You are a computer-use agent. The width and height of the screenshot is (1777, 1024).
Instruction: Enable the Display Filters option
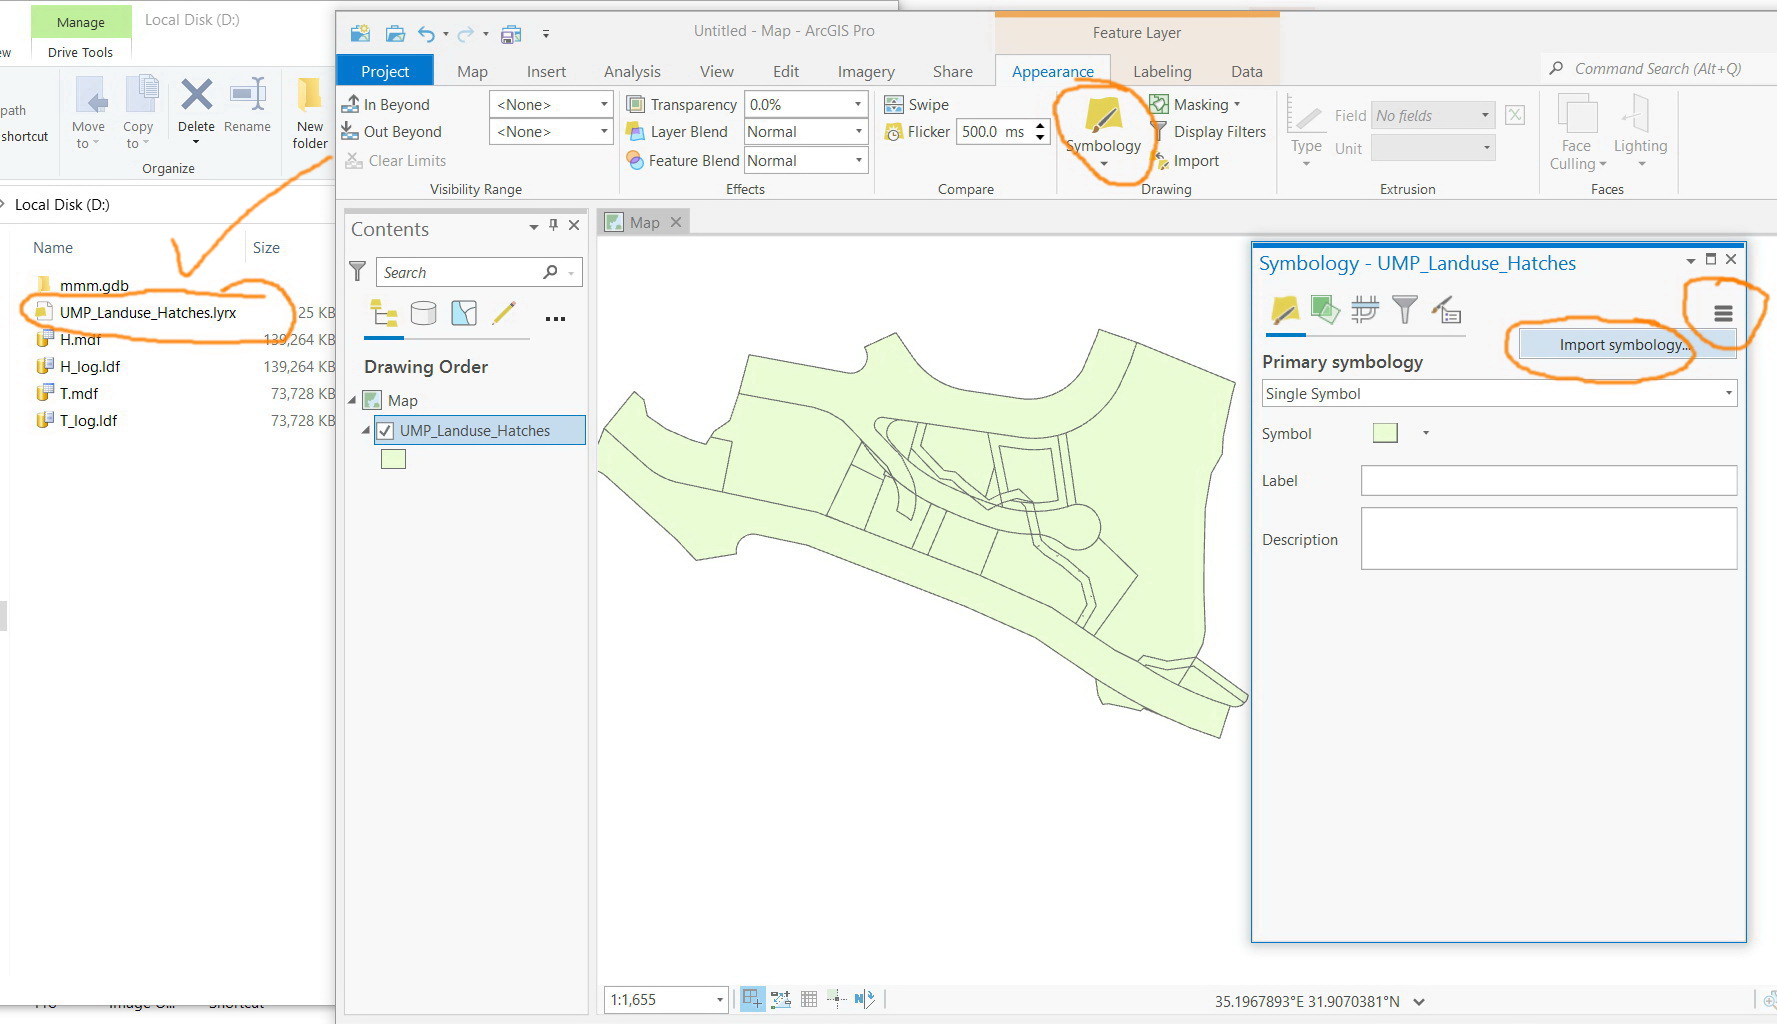click(1210, 131)
